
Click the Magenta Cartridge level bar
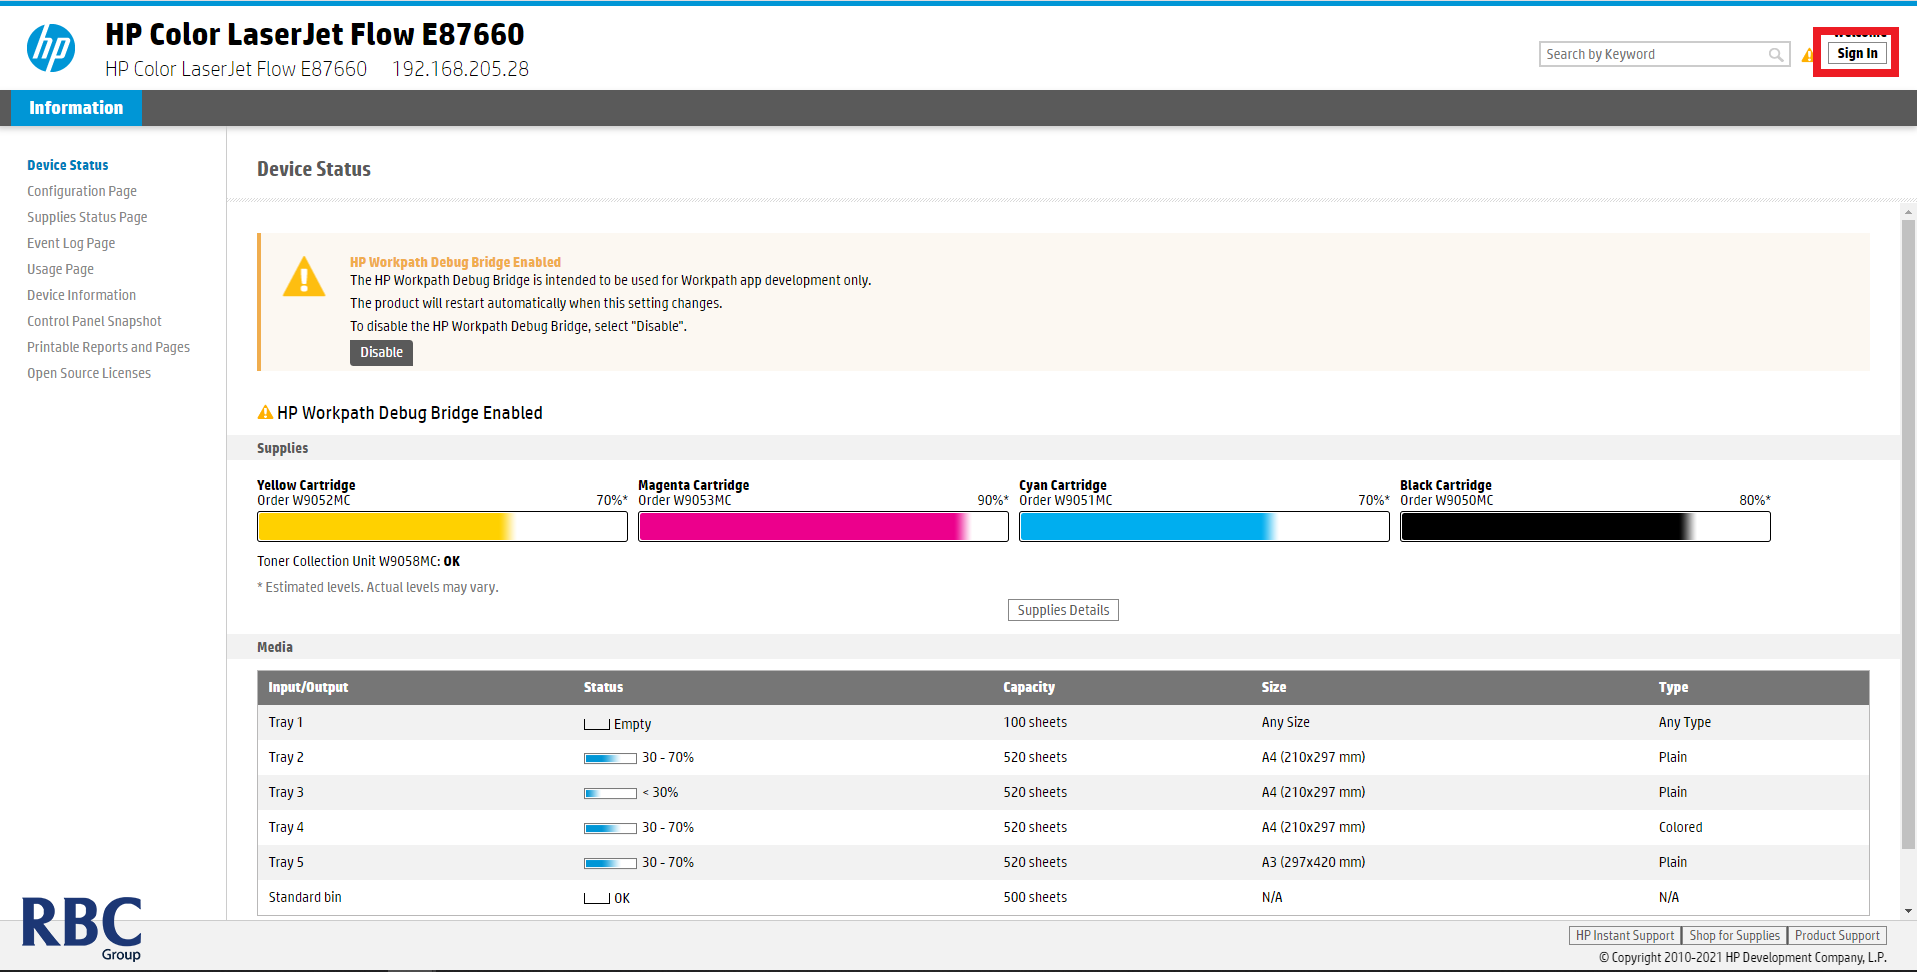822,526
